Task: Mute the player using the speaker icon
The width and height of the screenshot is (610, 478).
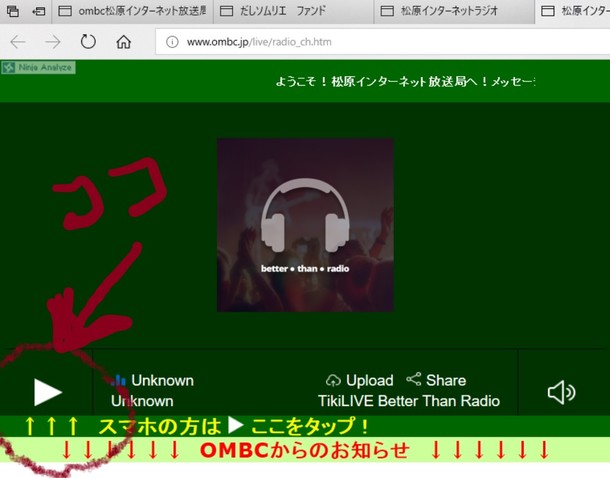Action: coord(561,391)
